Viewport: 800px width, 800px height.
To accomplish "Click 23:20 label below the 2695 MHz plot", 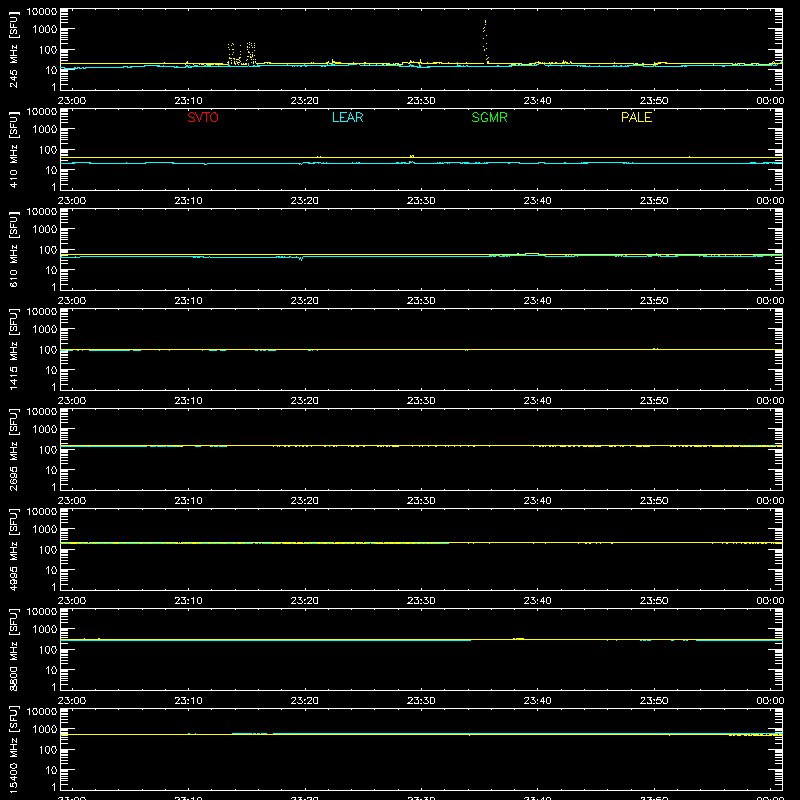I will (305, 501).
